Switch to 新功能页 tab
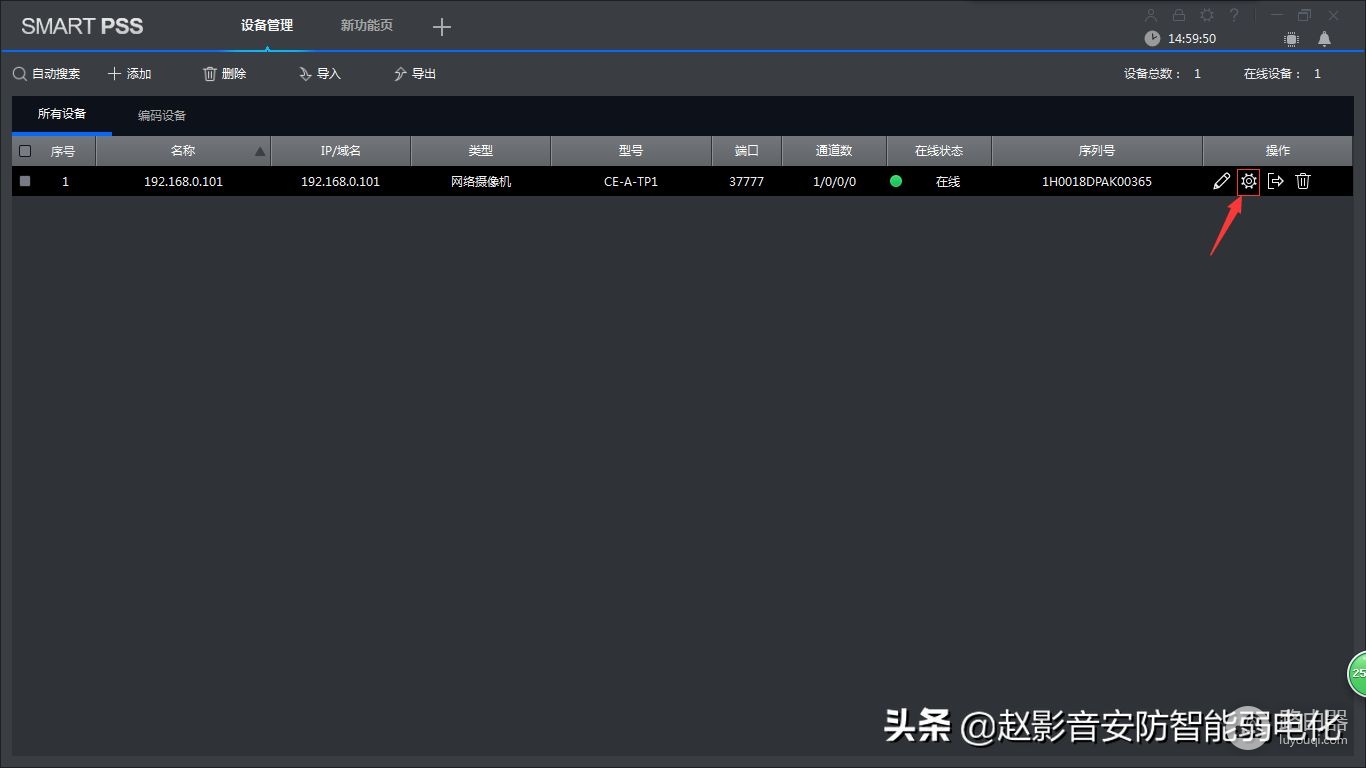 pyautogui.click(x=366, y=25)
